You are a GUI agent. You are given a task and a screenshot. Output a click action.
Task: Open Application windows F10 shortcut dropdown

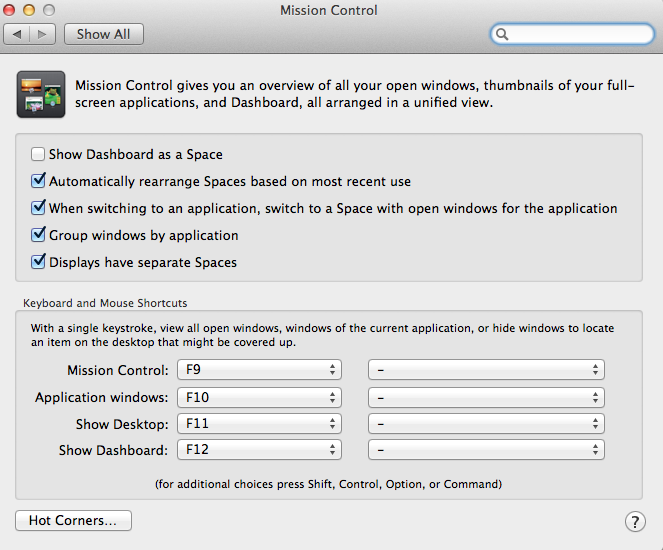259,397
